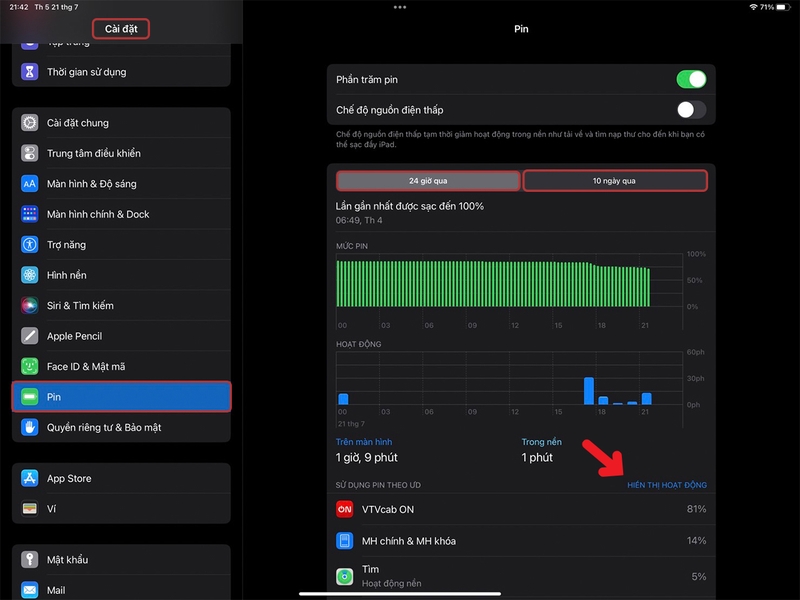Tap the Hình nền flower icon
Viewport: 800px width, 600px height.
pos(30,275)
